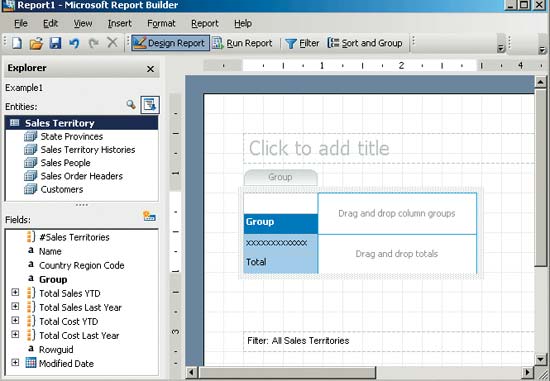Click the vertical scrollbar up arrow
This screenshot has width=550, height=381.
coord(541,82)
